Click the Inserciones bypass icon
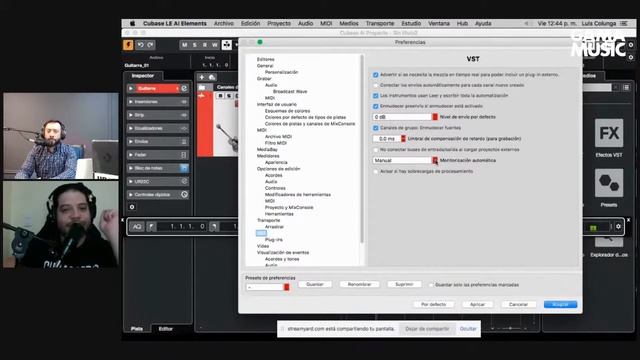This screenshot has width=640, height=360. coord(184,102)
